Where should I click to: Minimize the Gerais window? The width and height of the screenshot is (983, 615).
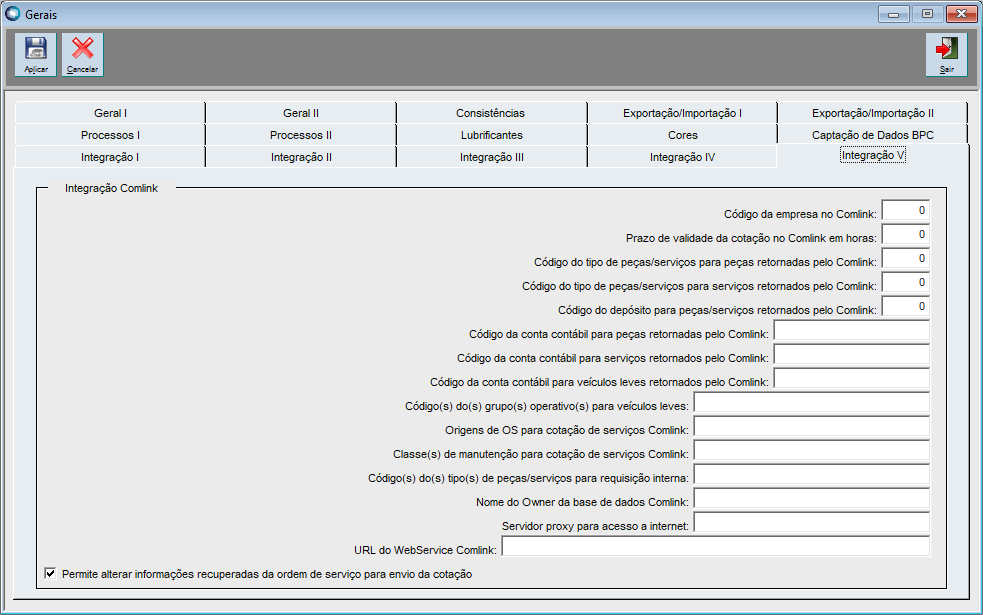(893, 14)
